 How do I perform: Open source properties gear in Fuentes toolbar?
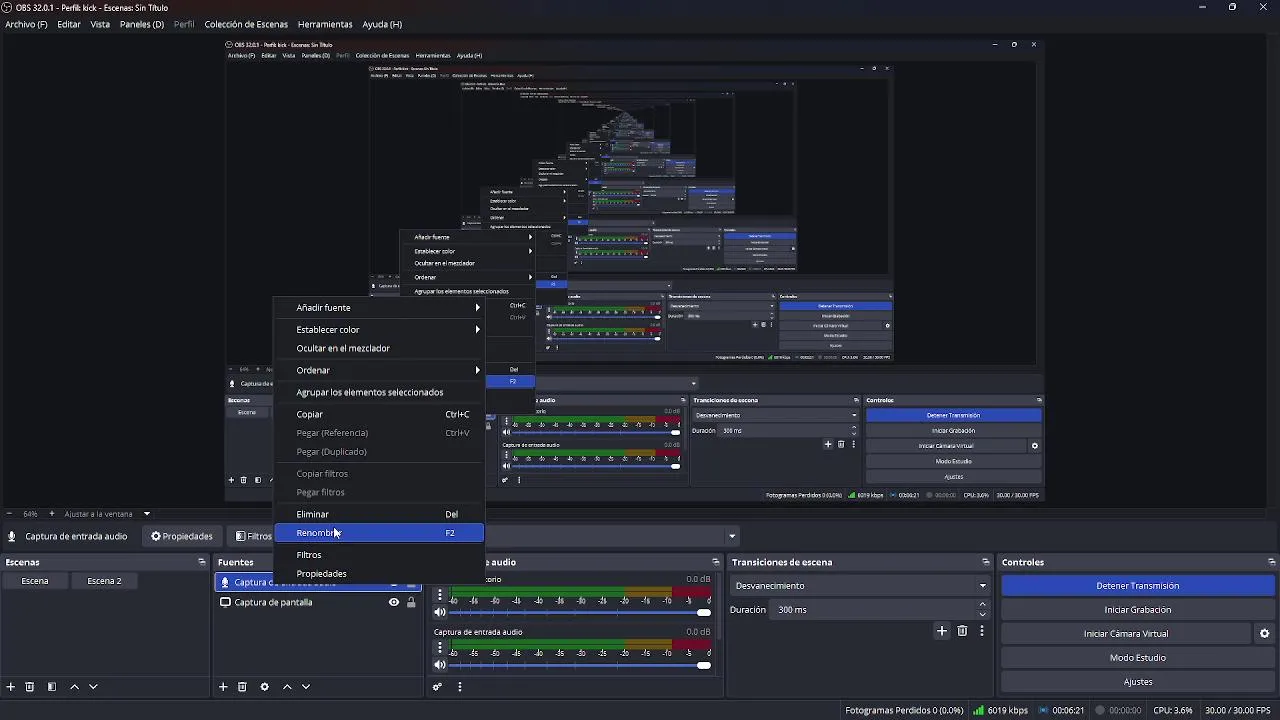pyautogui.click(x=264, y=687)
